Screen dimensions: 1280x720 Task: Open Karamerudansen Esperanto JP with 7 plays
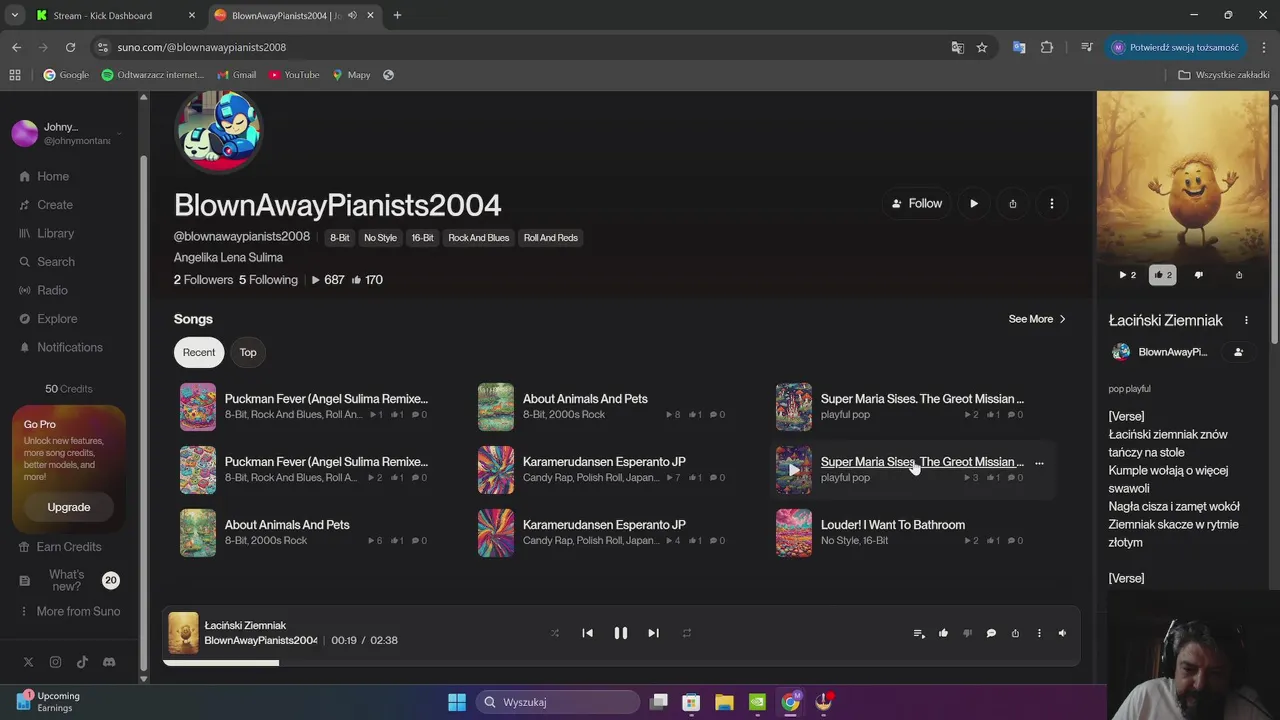pyautogui.click(x=604, y=462)
